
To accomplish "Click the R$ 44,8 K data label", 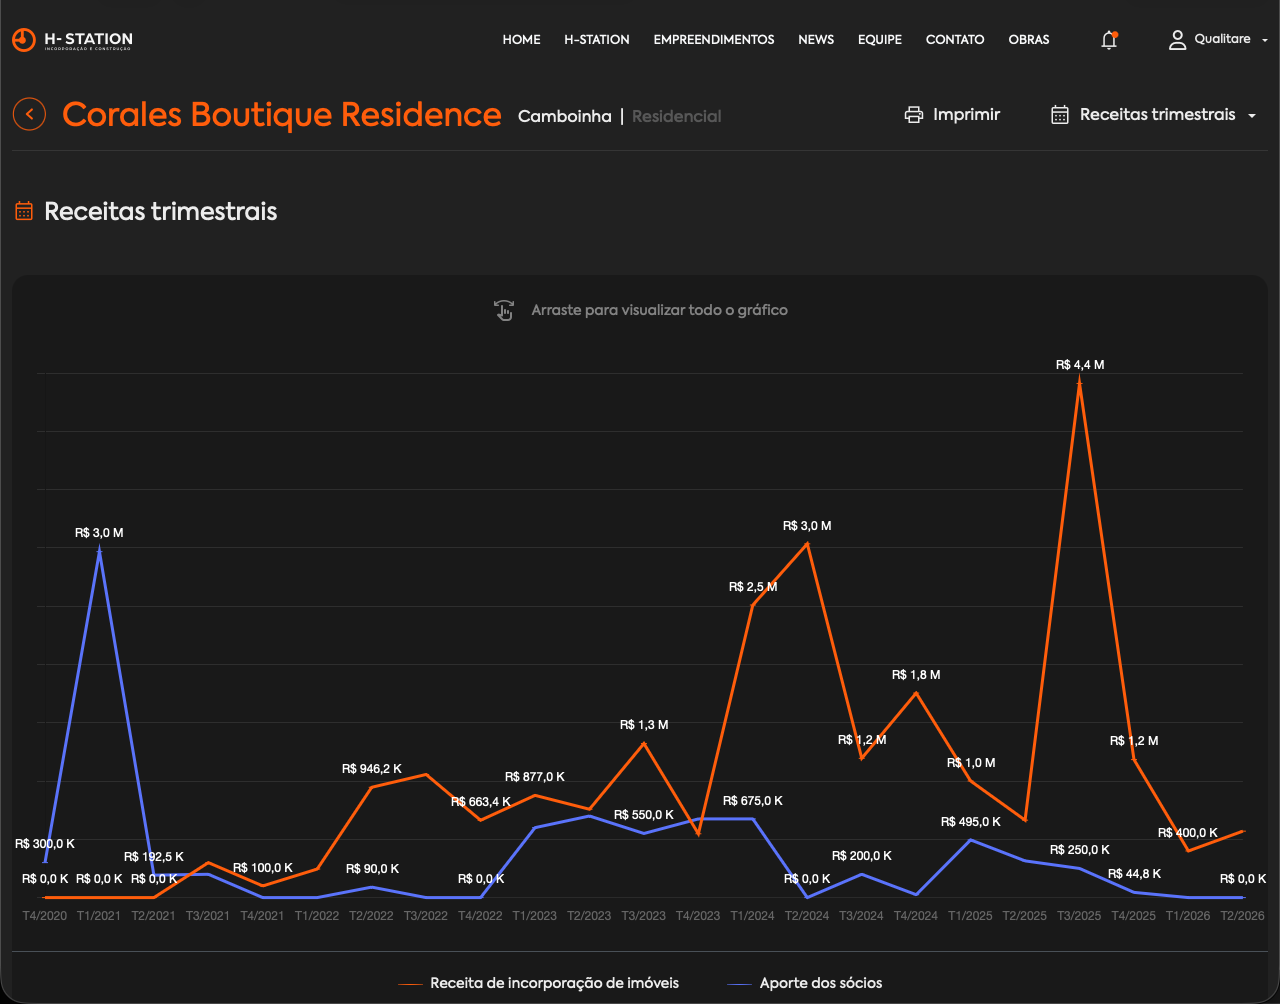I will pyautogui.click(x=1134, y=874).
